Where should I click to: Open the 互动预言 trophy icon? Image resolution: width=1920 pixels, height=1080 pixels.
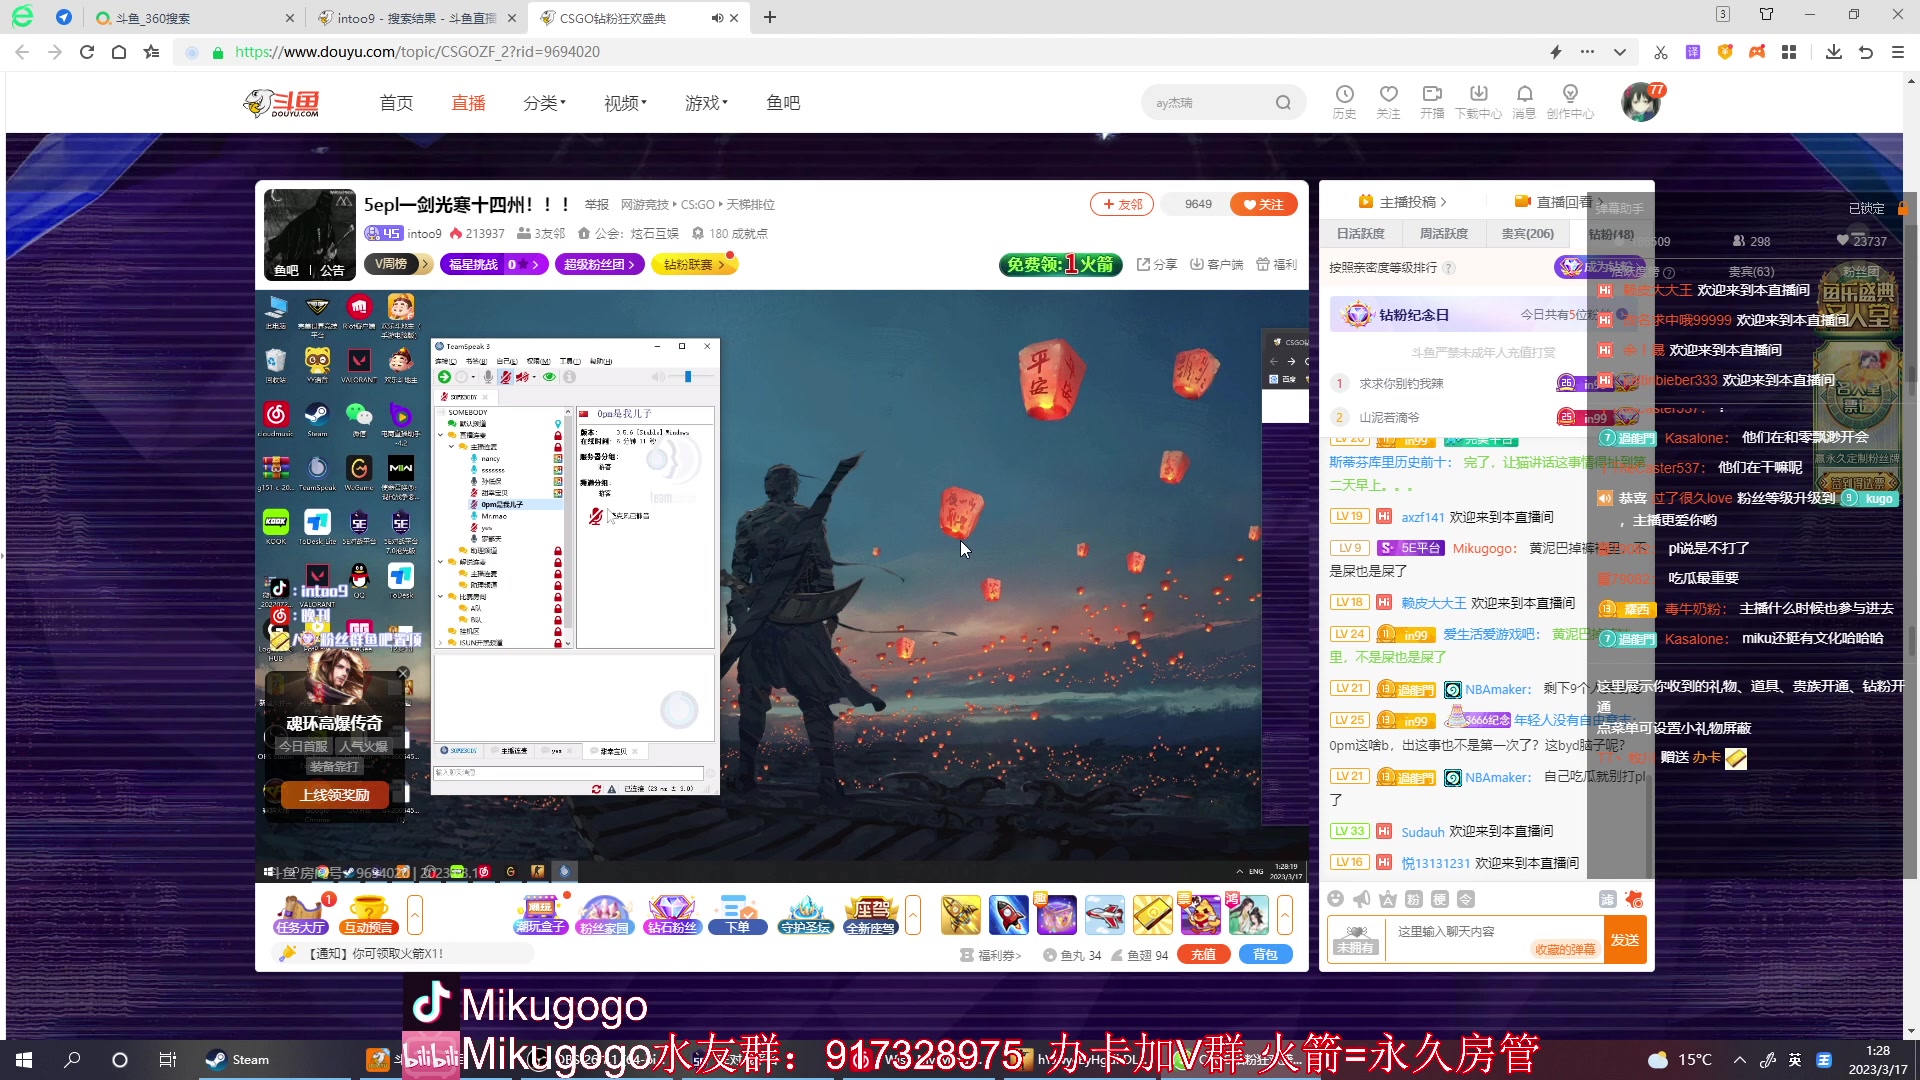click(x=368, y=914)
